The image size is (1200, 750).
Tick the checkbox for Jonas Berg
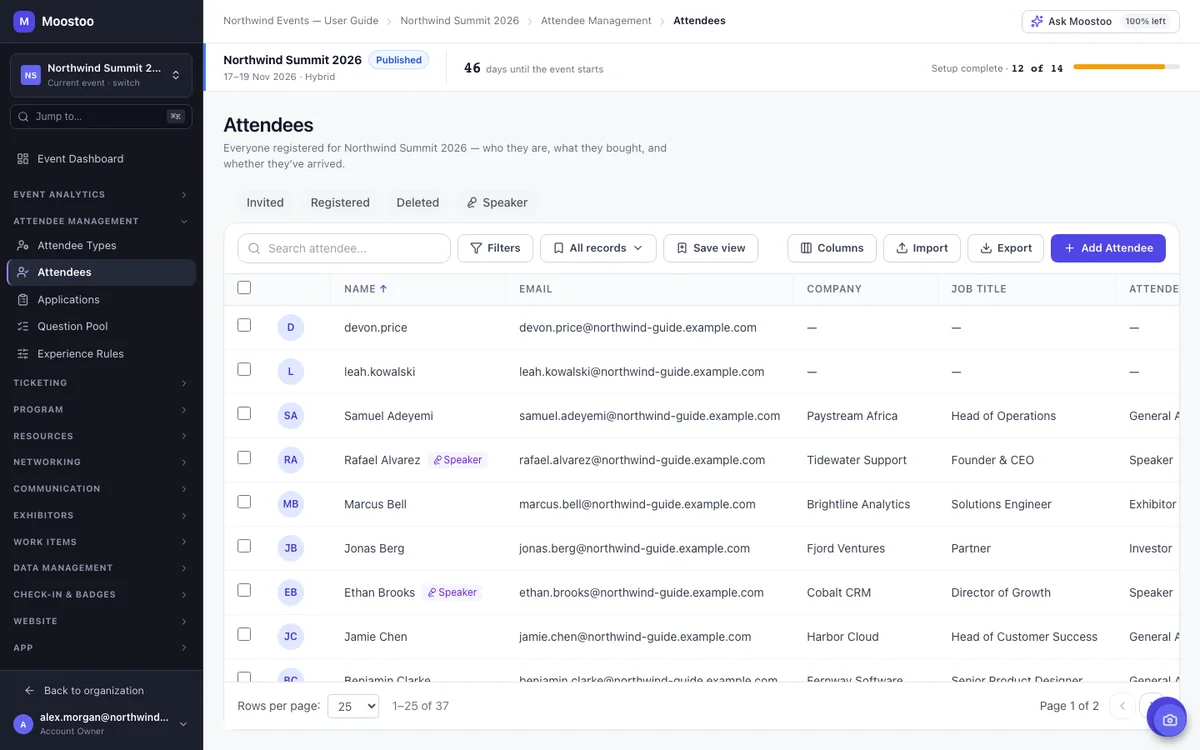click(244, 546)
